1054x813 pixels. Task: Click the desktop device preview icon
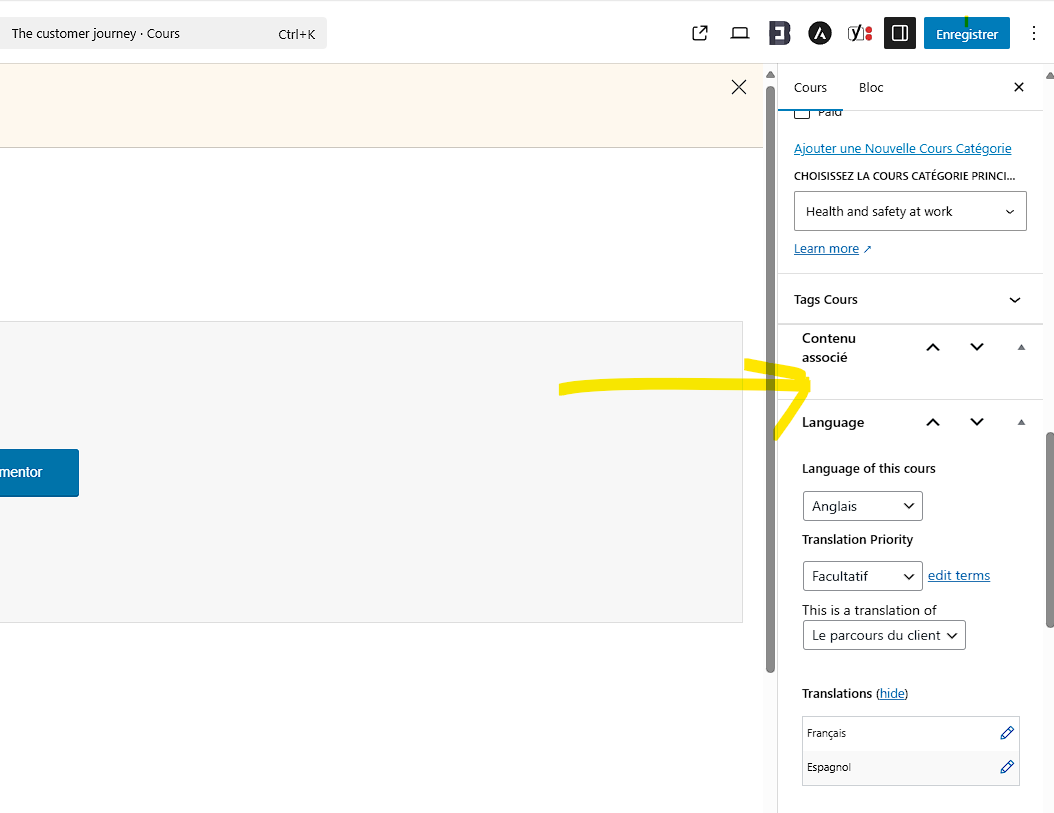coord(740,33)
